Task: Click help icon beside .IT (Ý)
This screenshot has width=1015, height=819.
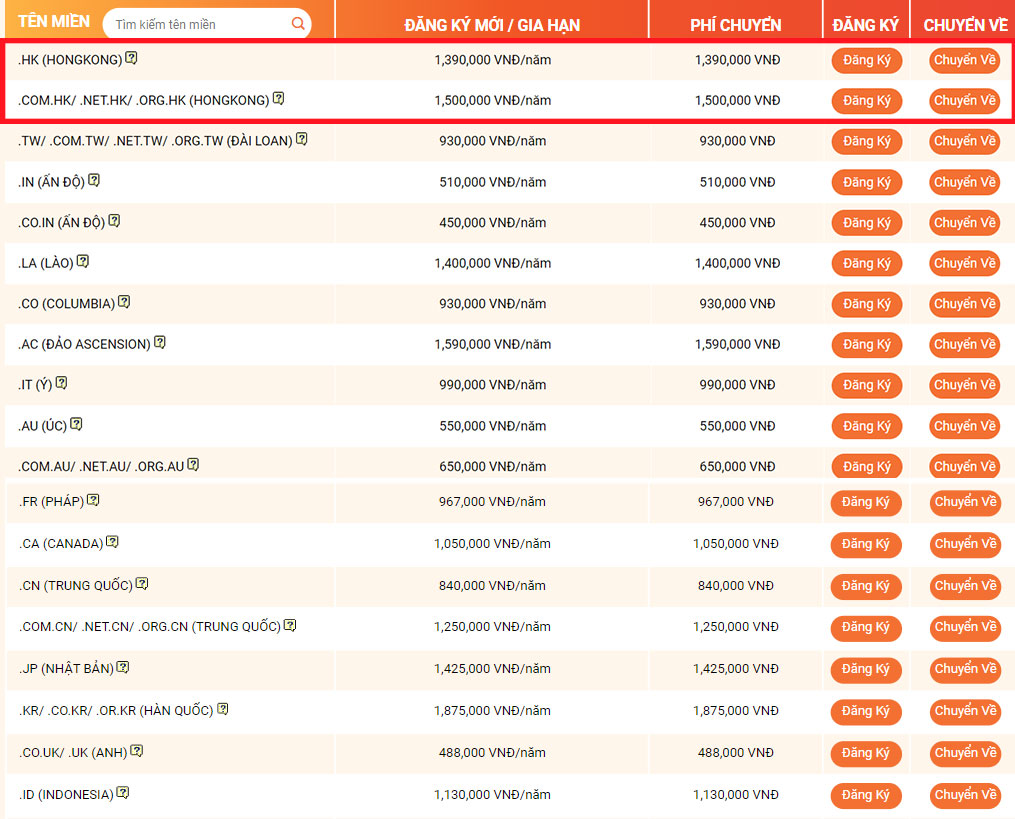Action: tap(62, 383)
